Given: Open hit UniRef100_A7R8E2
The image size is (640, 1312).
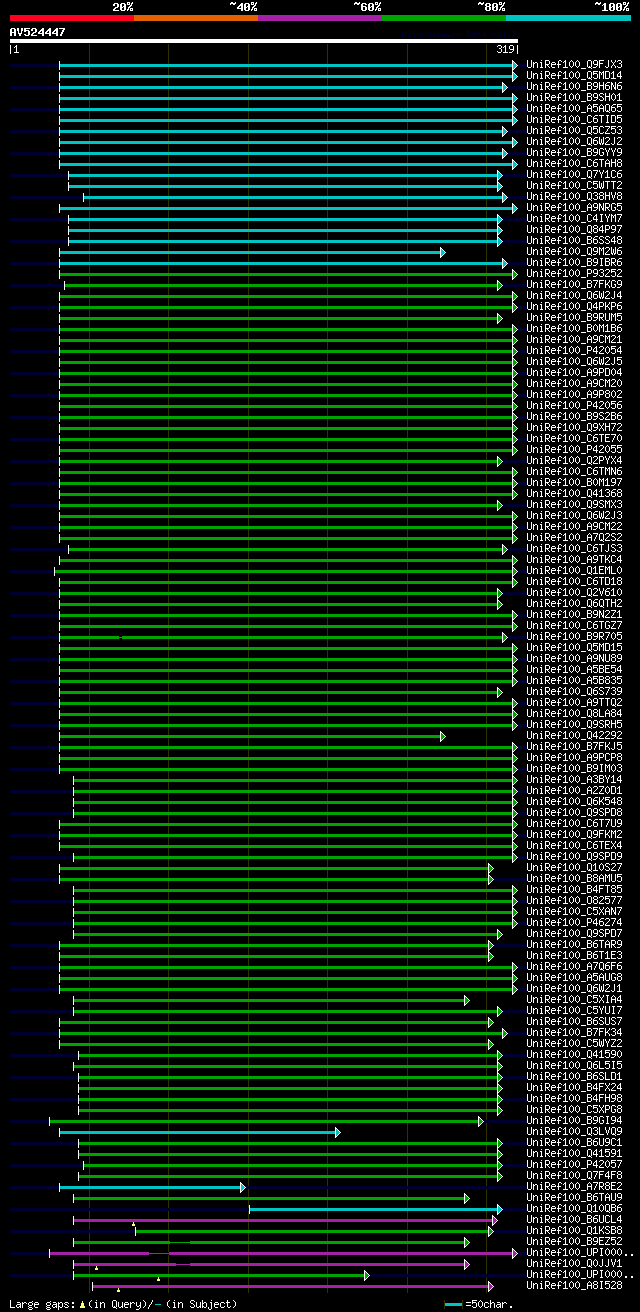Looking at the screenshot, I should click(x=575, y=1186).
